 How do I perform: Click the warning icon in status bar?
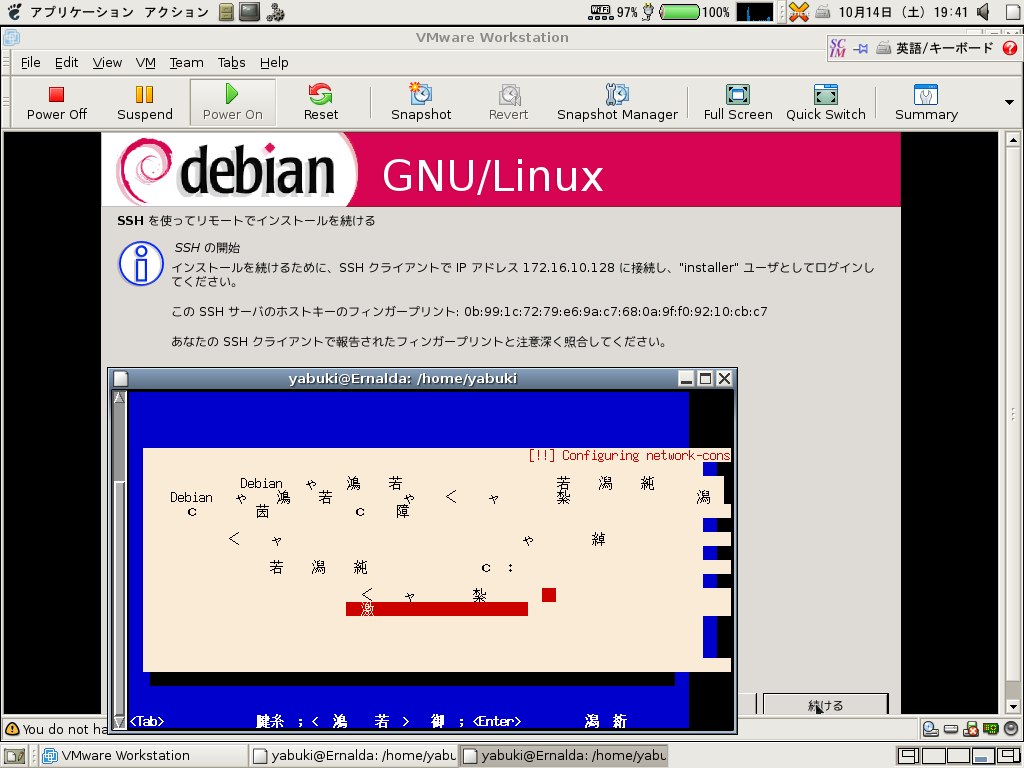point(12,729)
